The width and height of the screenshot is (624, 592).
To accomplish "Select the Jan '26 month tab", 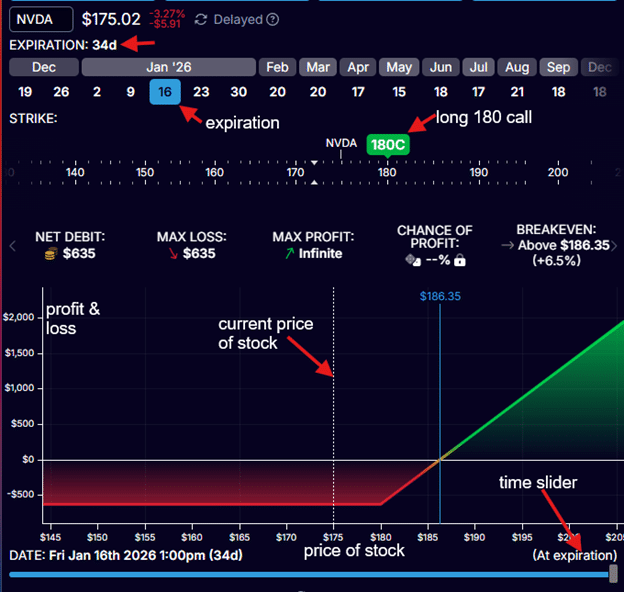I will 169,67.
